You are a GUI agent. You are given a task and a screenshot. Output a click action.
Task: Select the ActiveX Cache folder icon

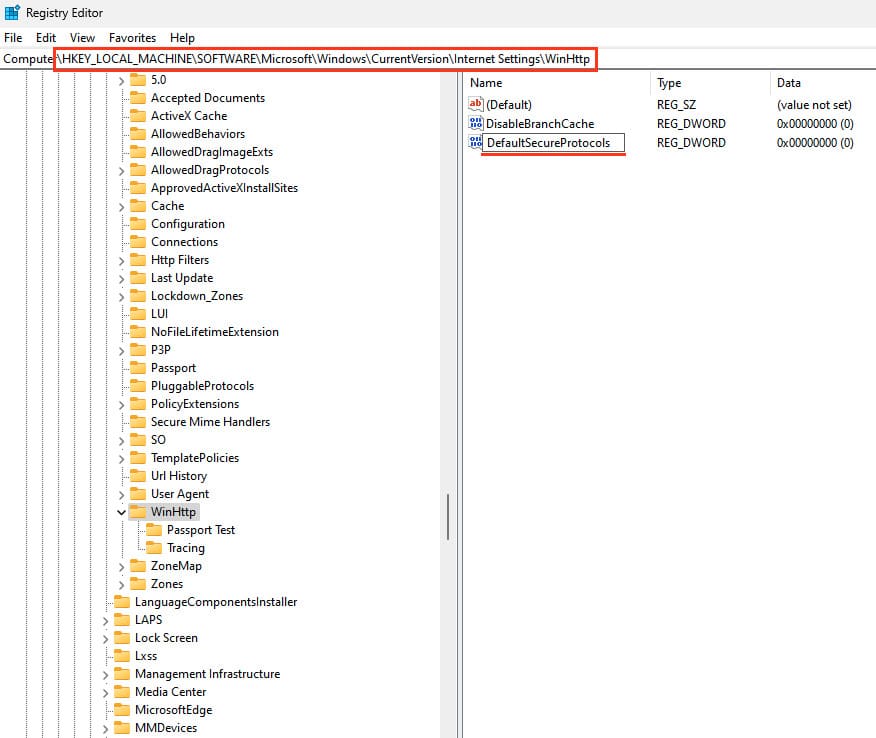137,116
